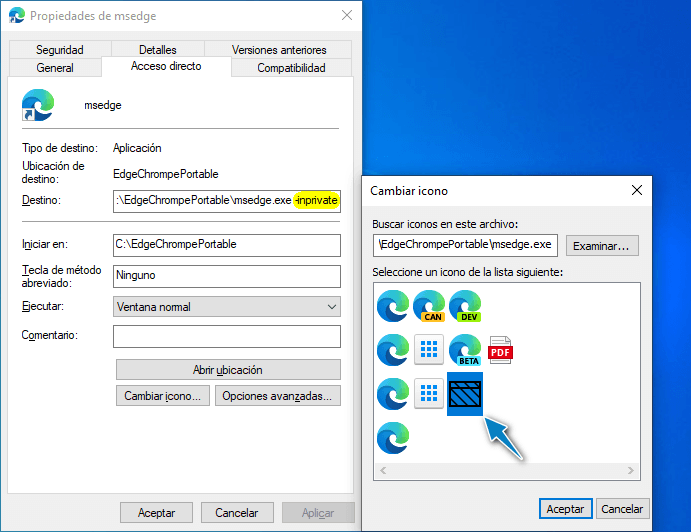This screenshot has height=532, width=691.
Task: Select the Edge Canary (CAN) icon
Action: (429, 305)
